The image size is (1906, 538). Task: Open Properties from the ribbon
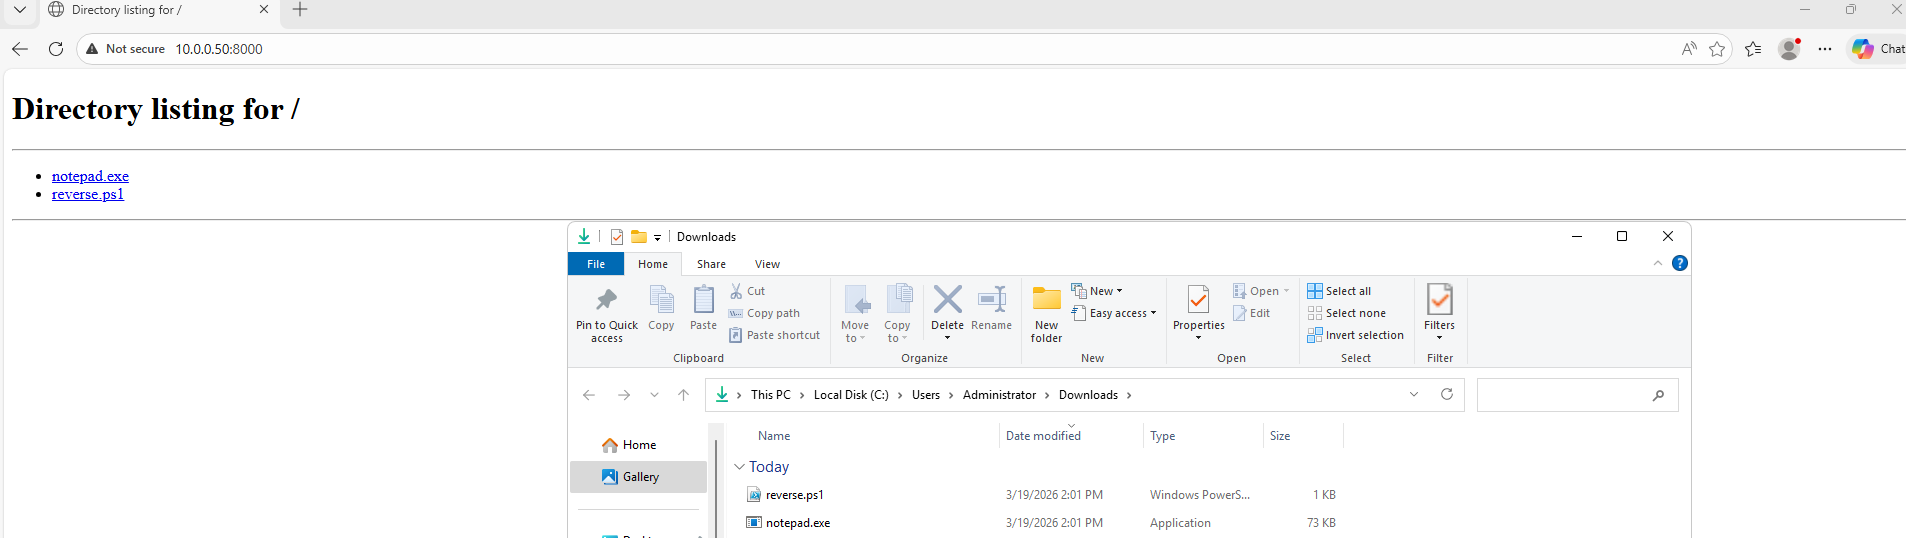point(1198,300)
